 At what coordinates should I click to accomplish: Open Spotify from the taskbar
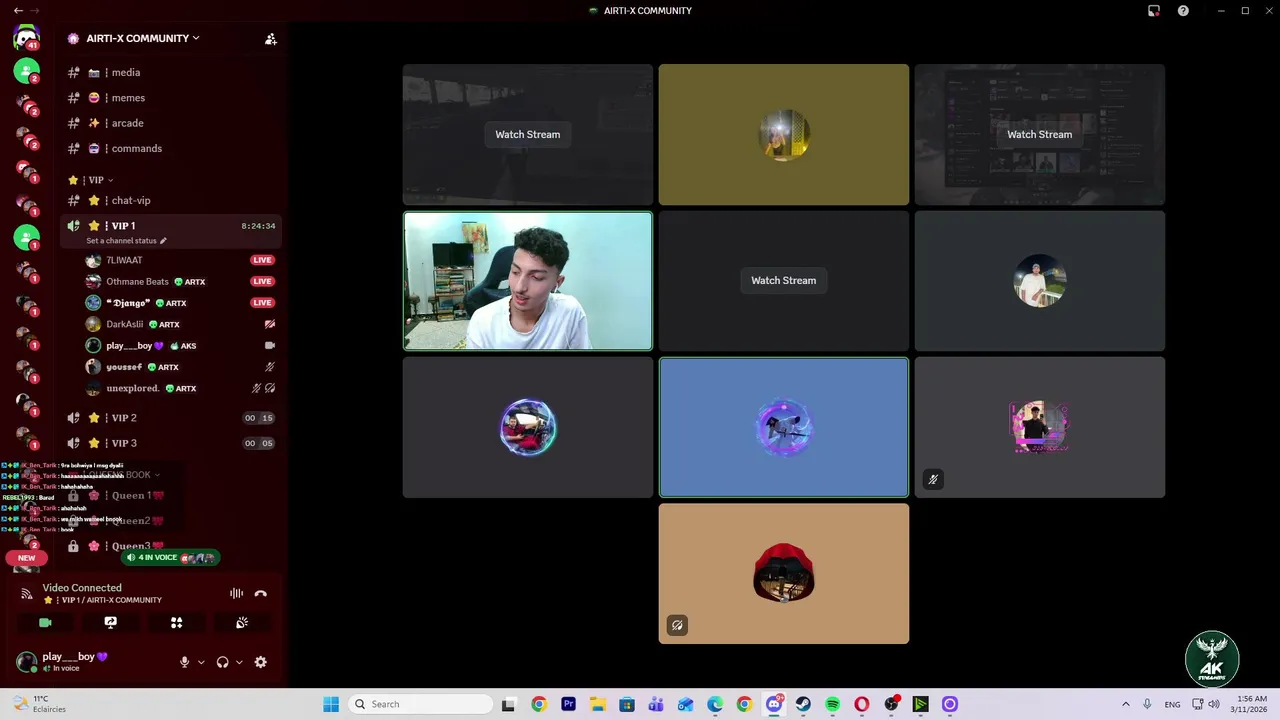[832, 704]
